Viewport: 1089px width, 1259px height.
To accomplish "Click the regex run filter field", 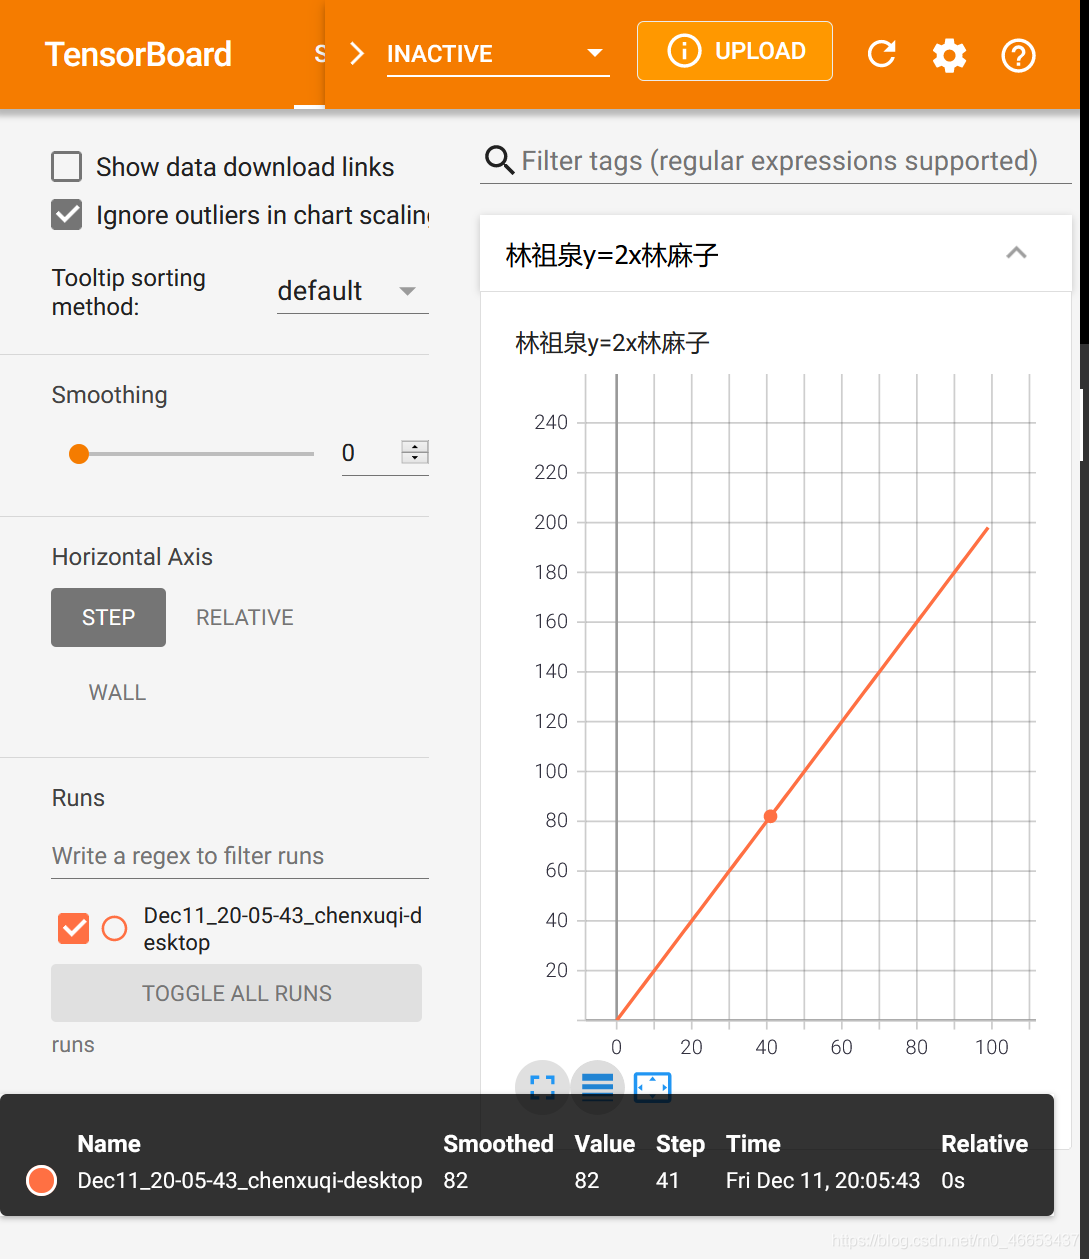I will tap(238, 856).
